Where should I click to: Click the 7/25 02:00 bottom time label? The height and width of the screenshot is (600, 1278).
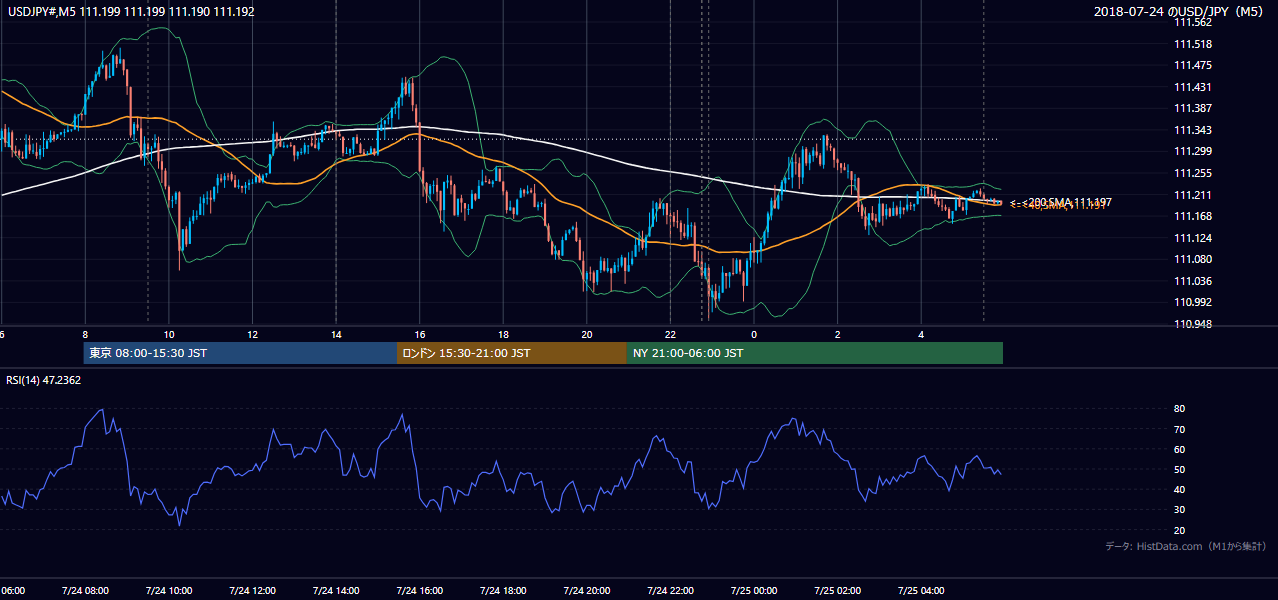point(837,591)
